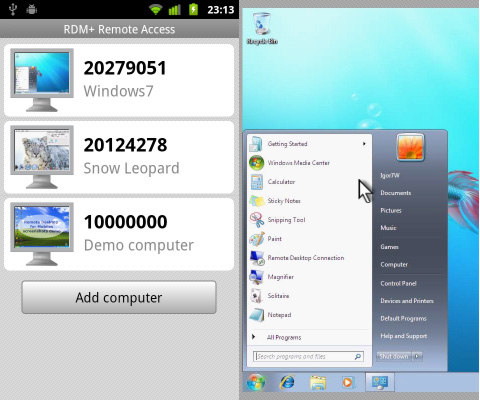
Task: Open the Solitaire cards icon
Action: [257, 296]
